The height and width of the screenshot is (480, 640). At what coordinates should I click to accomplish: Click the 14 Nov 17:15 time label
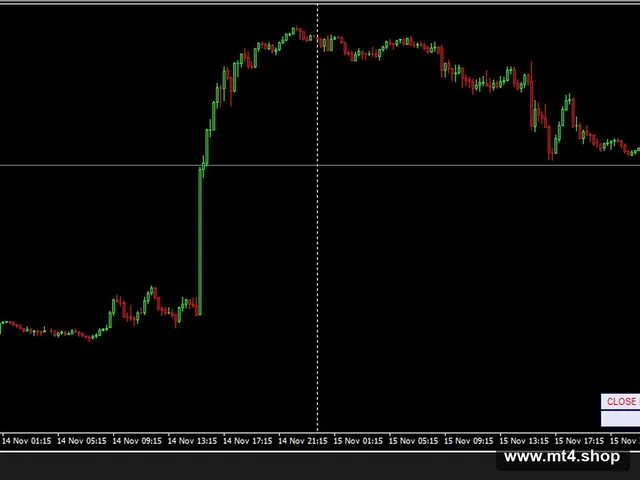click(x=248, y=441)
